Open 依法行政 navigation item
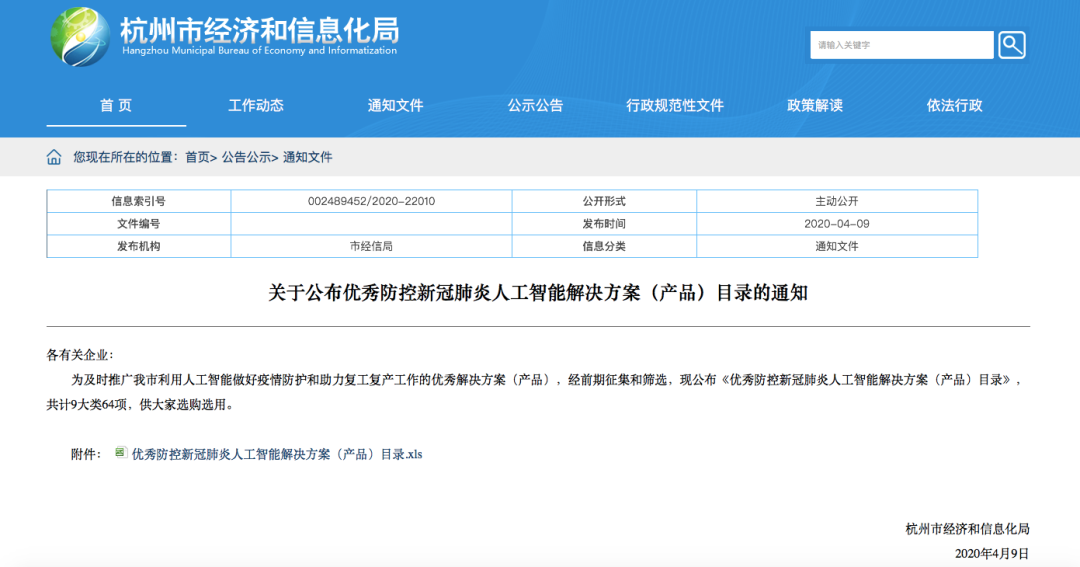The height and width of the screenshot is (567, 1080). coord(954,106)
